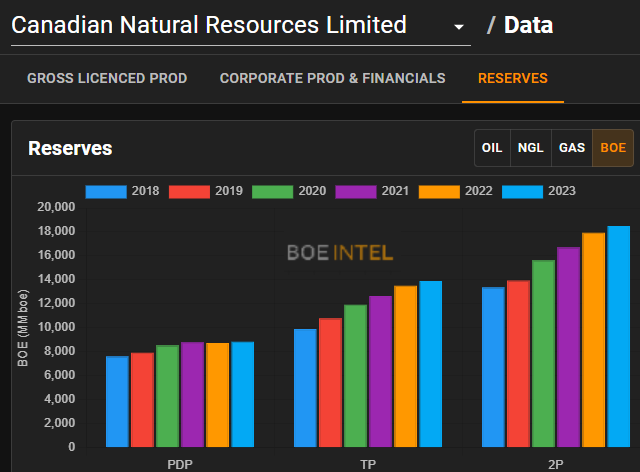Click the TP axis label

(368, 465)
